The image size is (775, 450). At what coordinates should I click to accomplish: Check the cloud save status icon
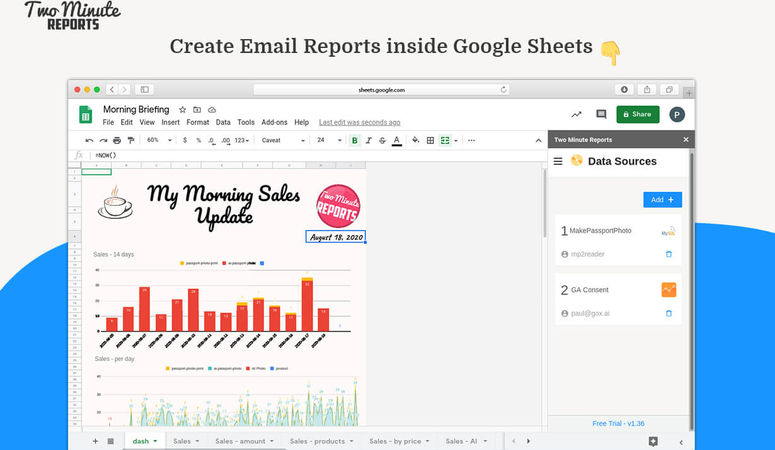(212, 110)
